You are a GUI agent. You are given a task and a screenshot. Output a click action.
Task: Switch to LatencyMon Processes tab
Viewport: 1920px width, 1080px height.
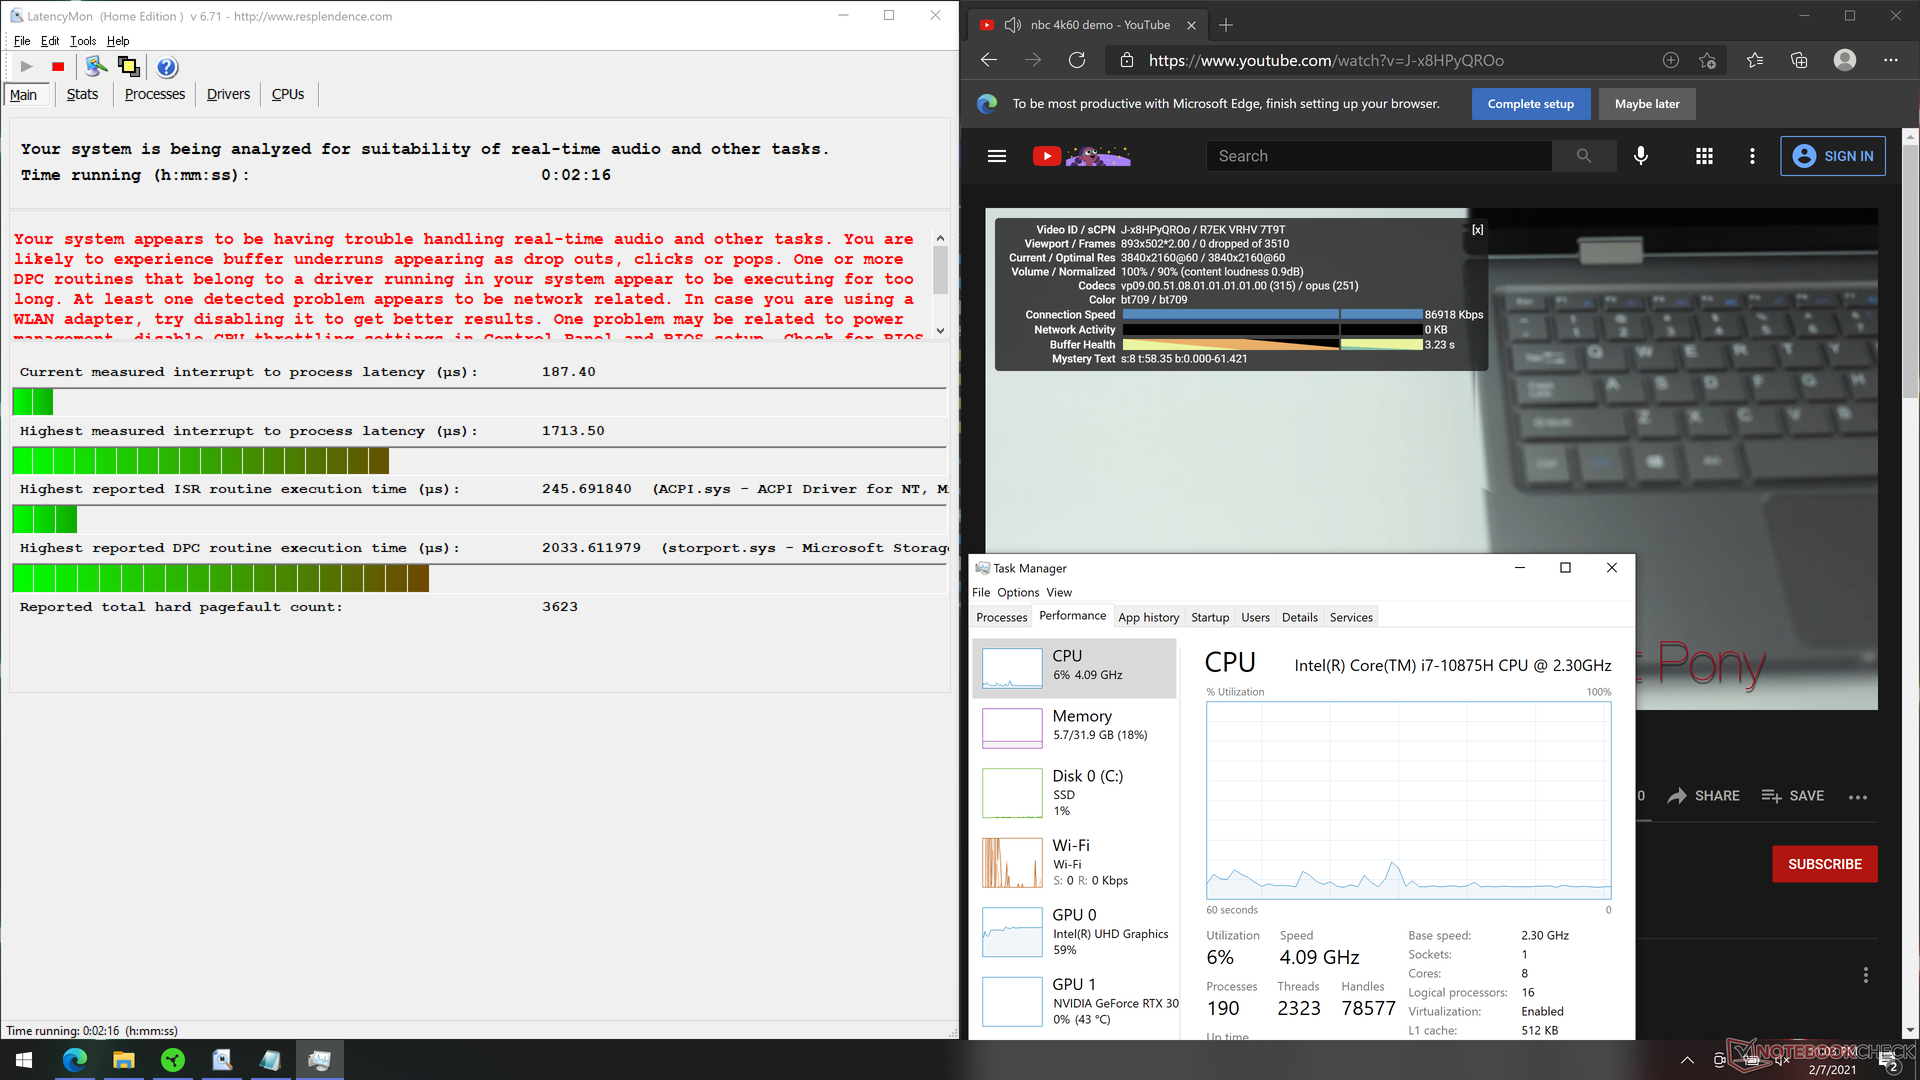tap(154, 94)
